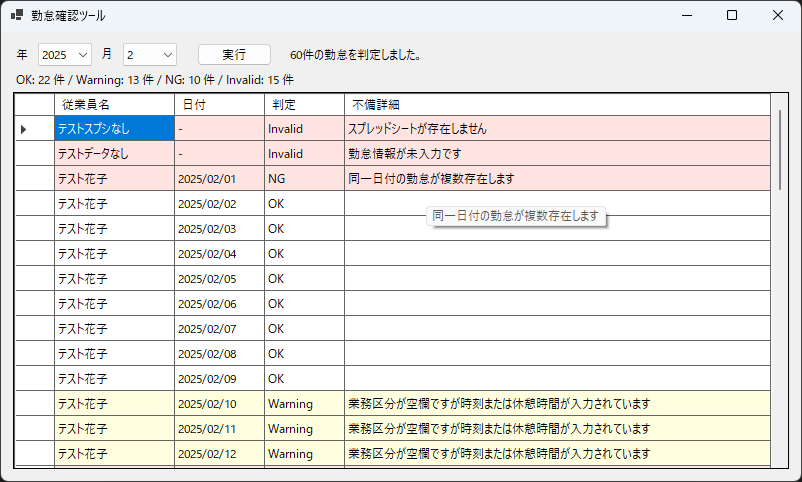The image size is (802, 482).
Task: Select the テストスプシなし employee cell
Action: 114,129
